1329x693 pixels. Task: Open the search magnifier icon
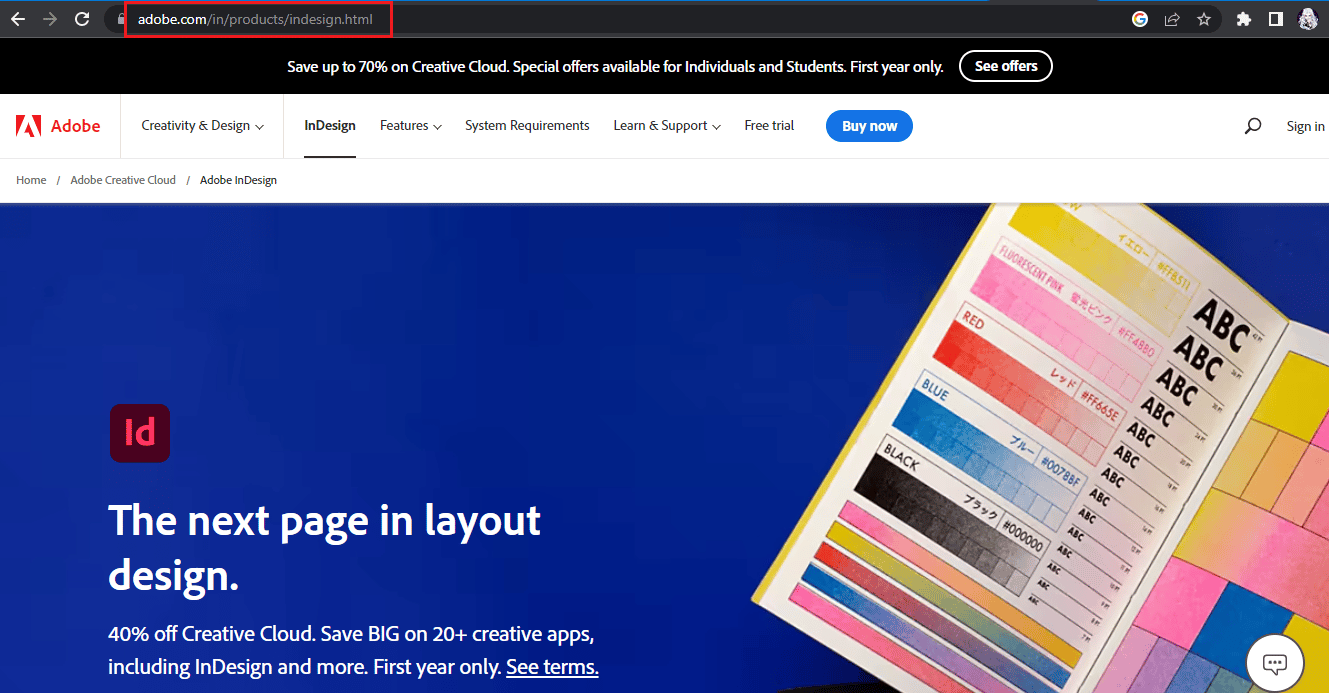click(1253, 126)
